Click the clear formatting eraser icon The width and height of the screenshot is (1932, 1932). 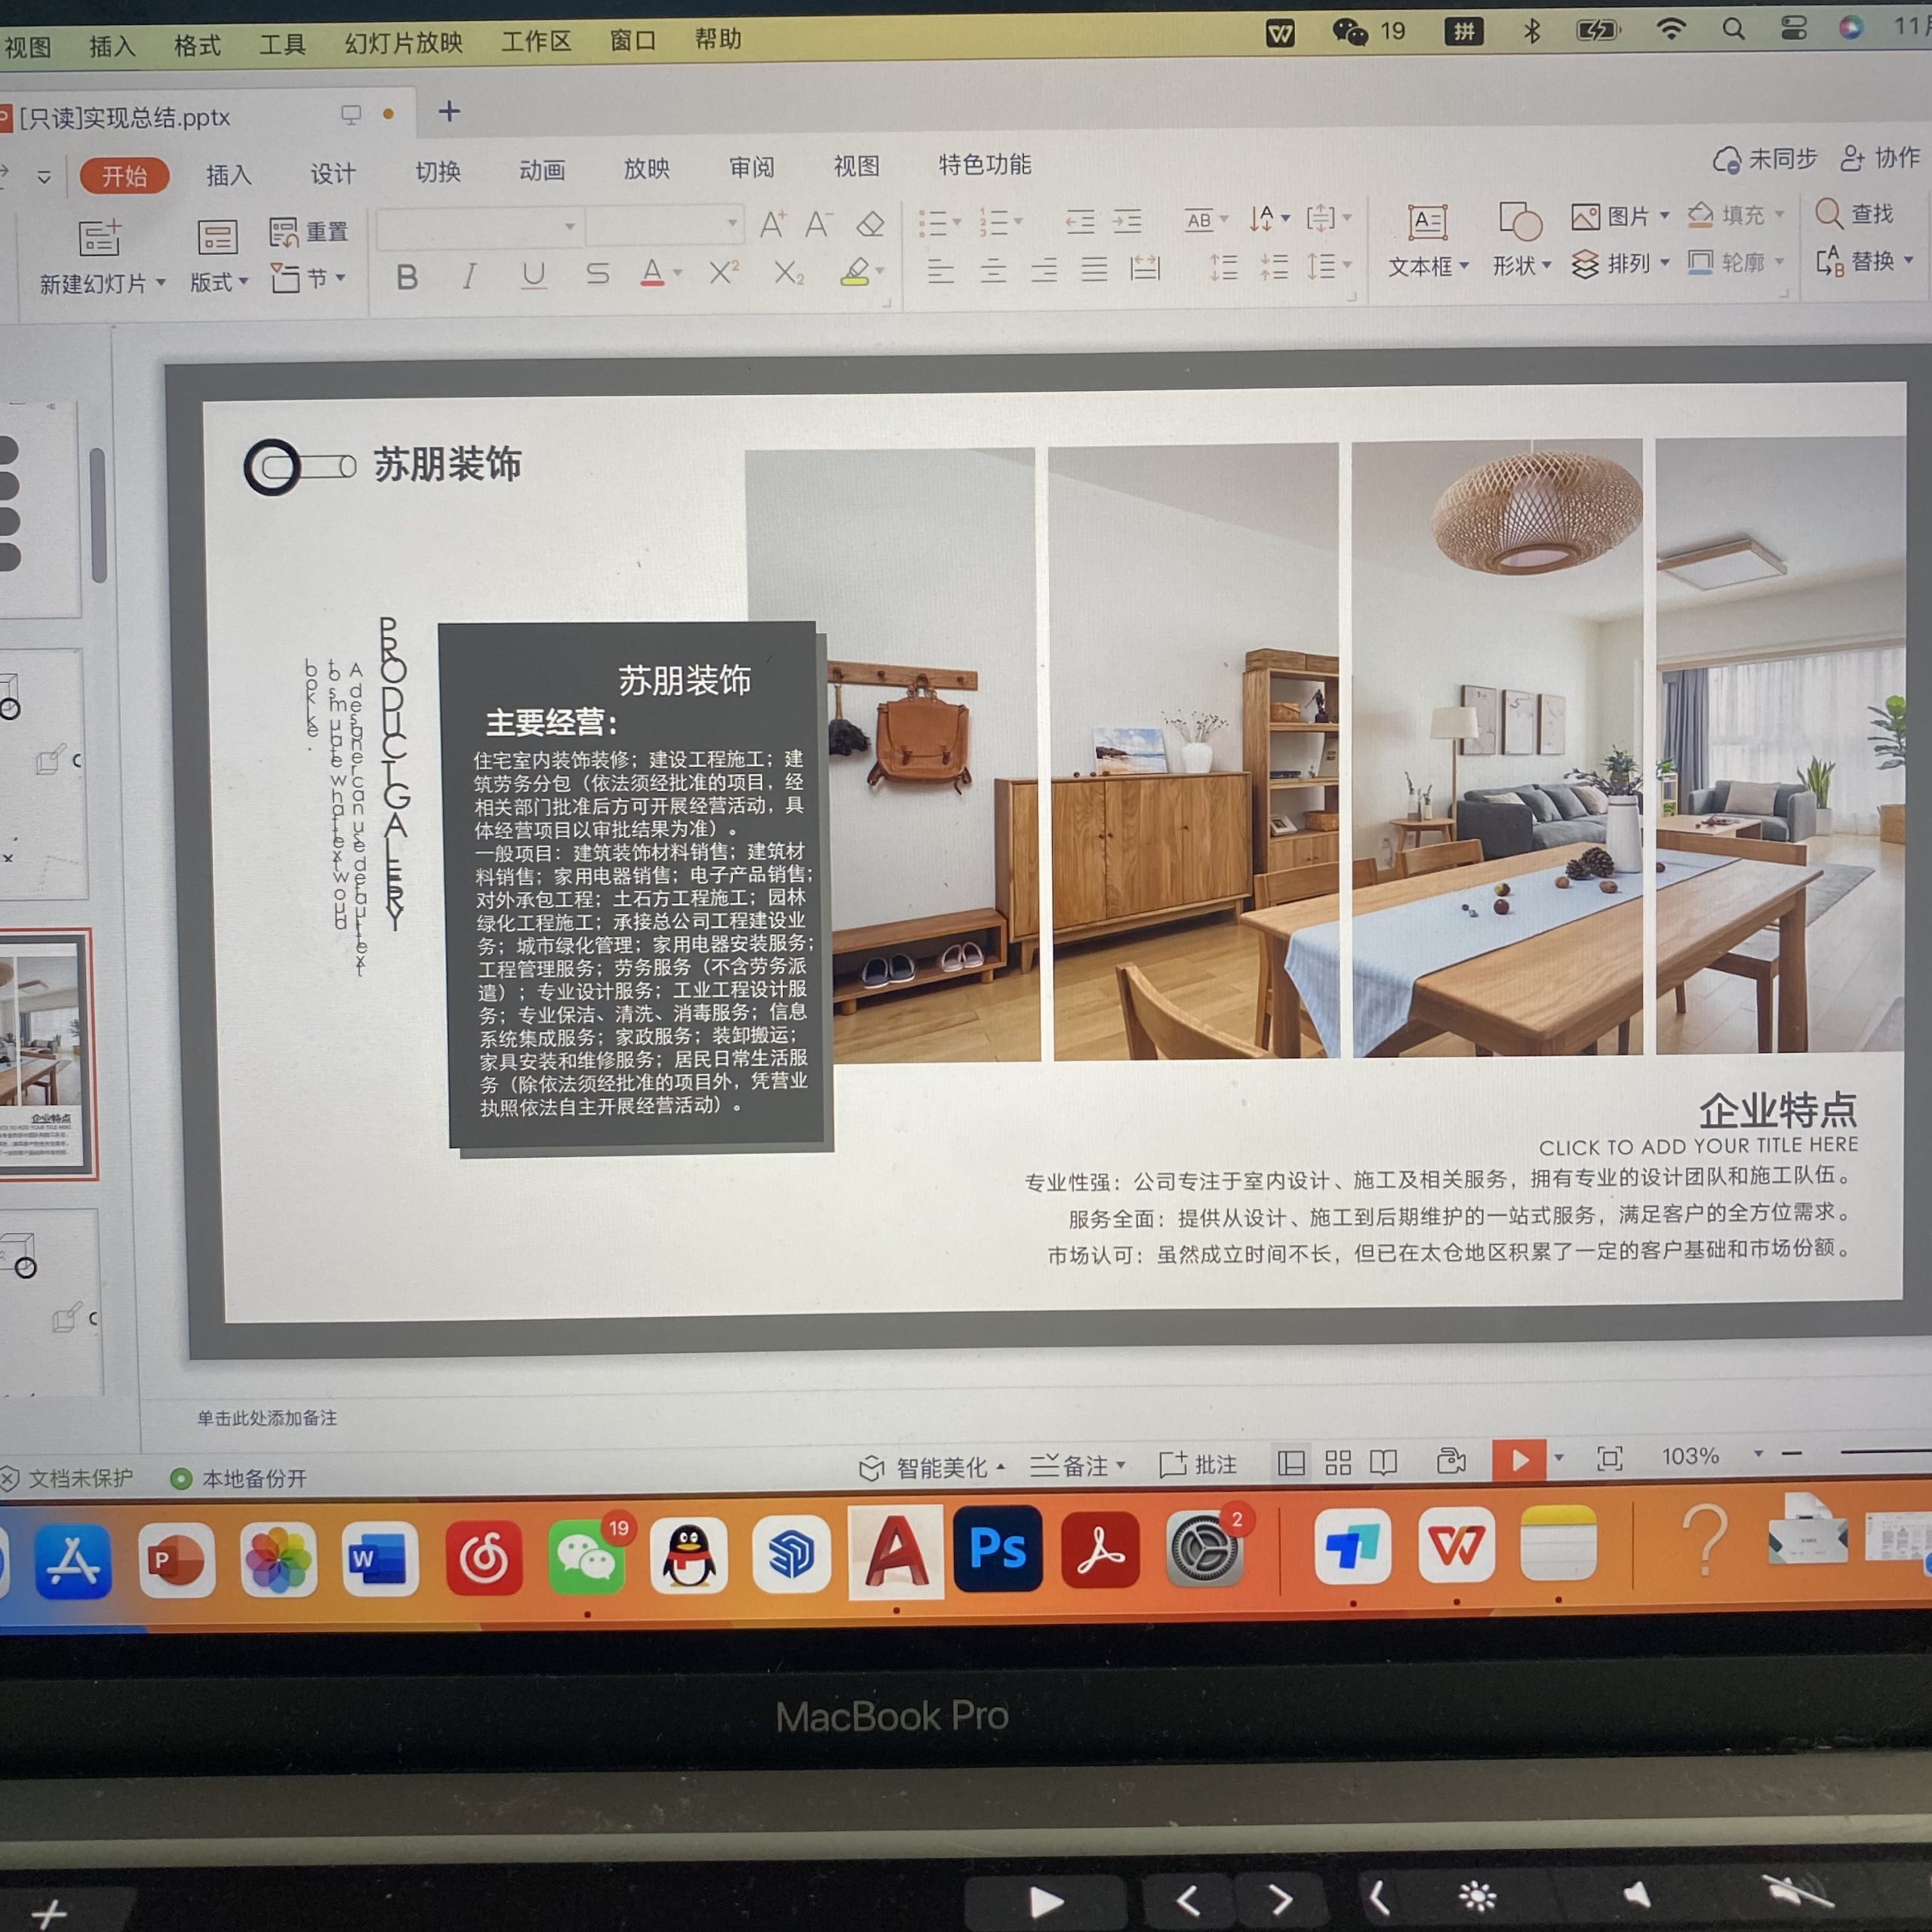coord(870,224)
